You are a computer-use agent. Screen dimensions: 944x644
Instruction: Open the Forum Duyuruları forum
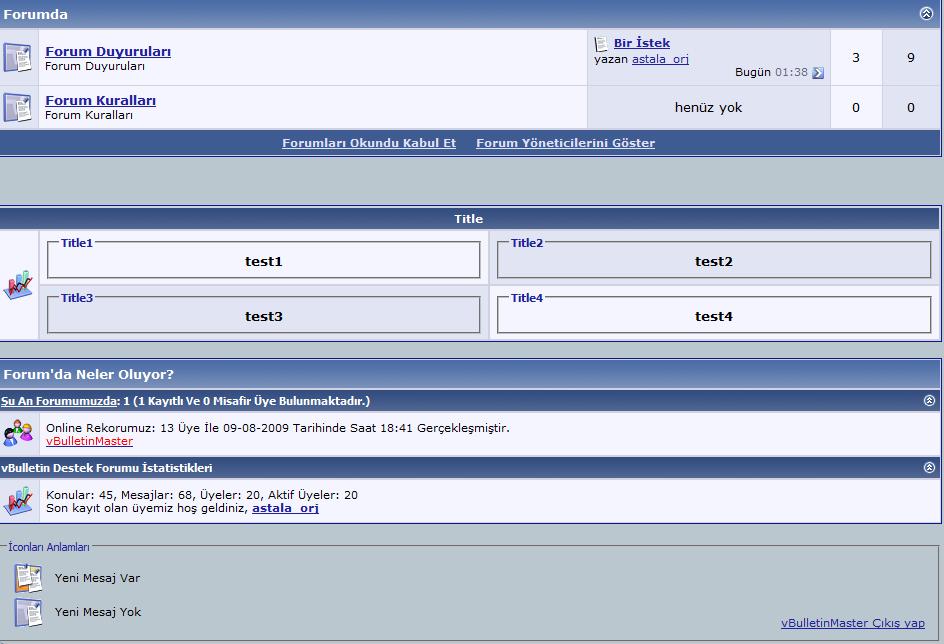[x=108, y=51]
